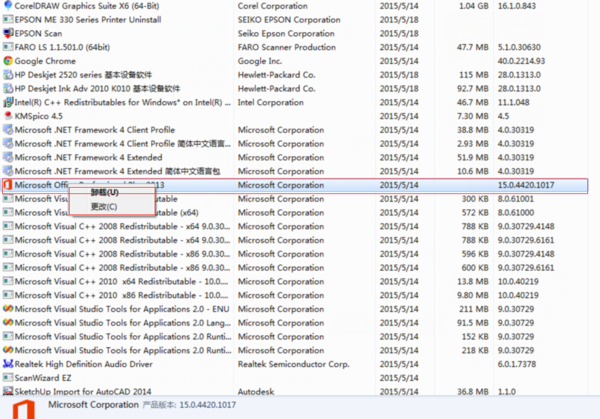600x419 pixels.
Task: Select the Intel(R) C++ Redistributables icon
Action: [x=8, y=102]
